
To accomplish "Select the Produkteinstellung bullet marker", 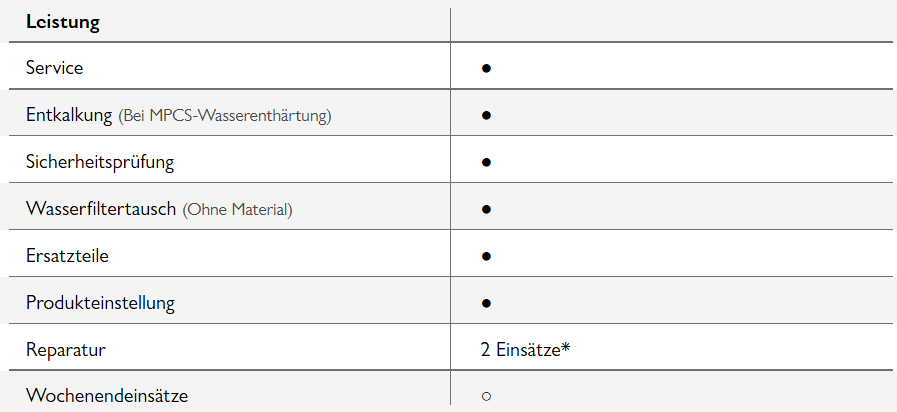I will click(x=486, y=302).
